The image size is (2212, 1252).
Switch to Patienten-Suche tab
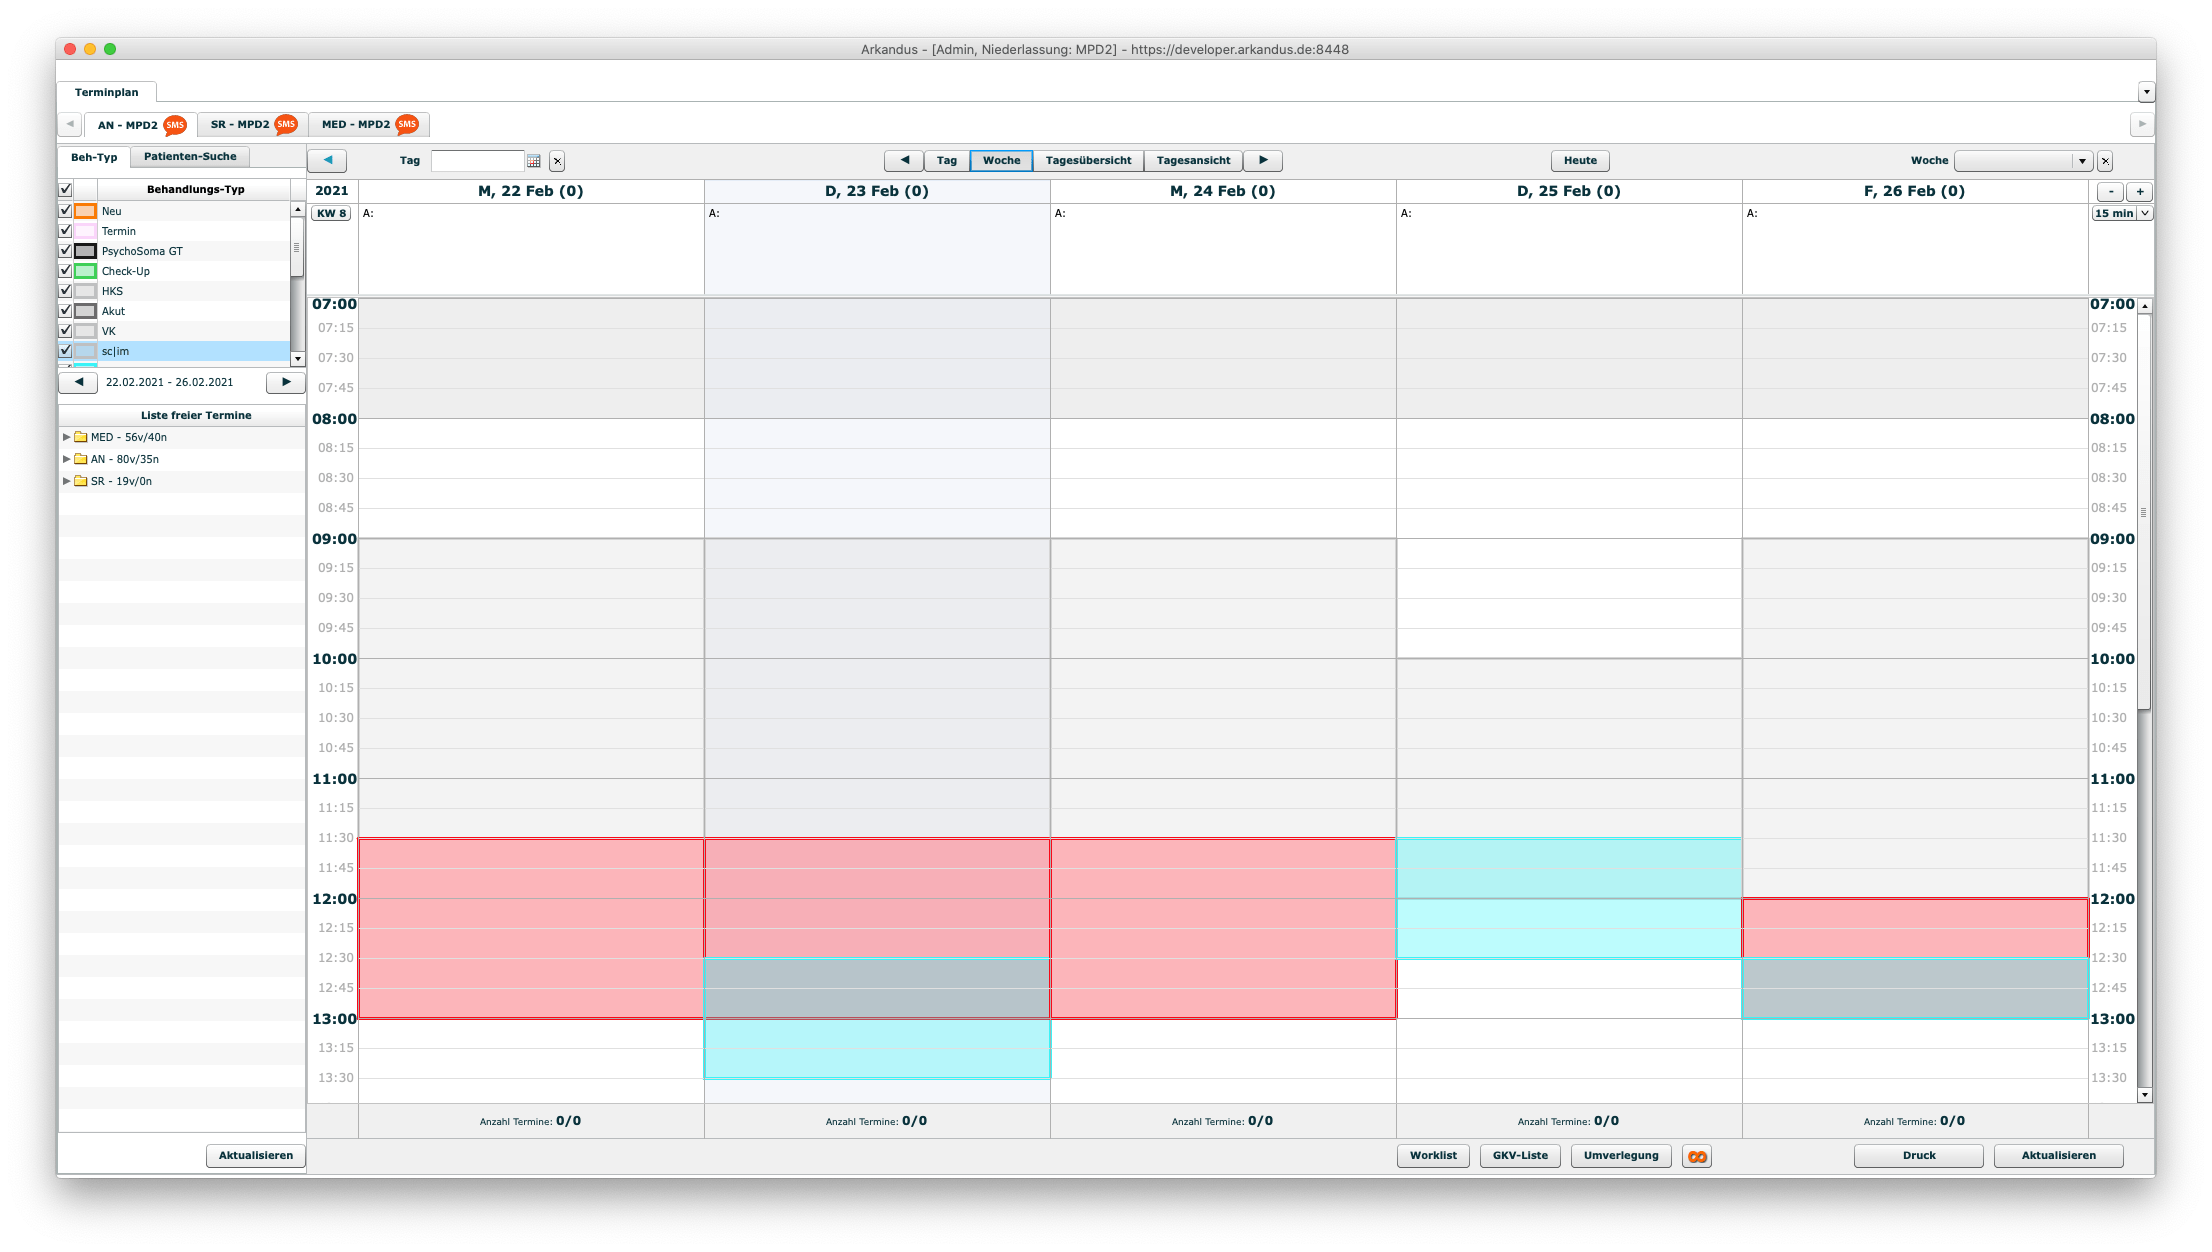[190, 157]
